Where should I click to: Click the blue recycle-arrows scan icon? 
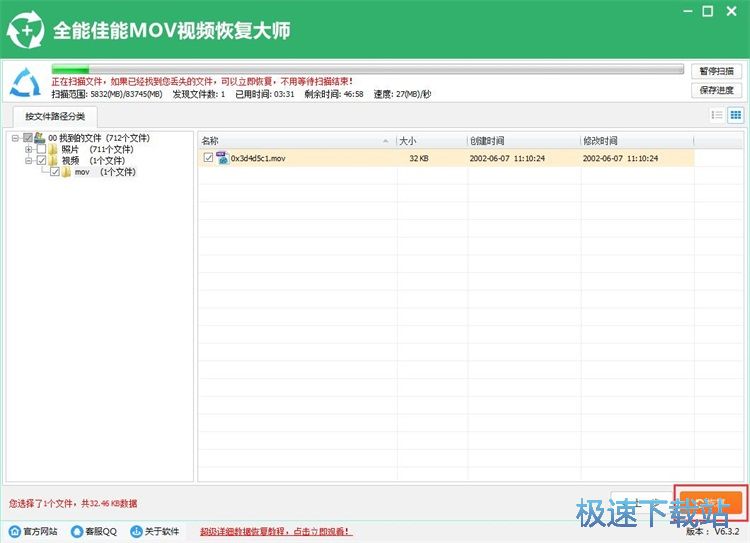(x=25, y=82)
